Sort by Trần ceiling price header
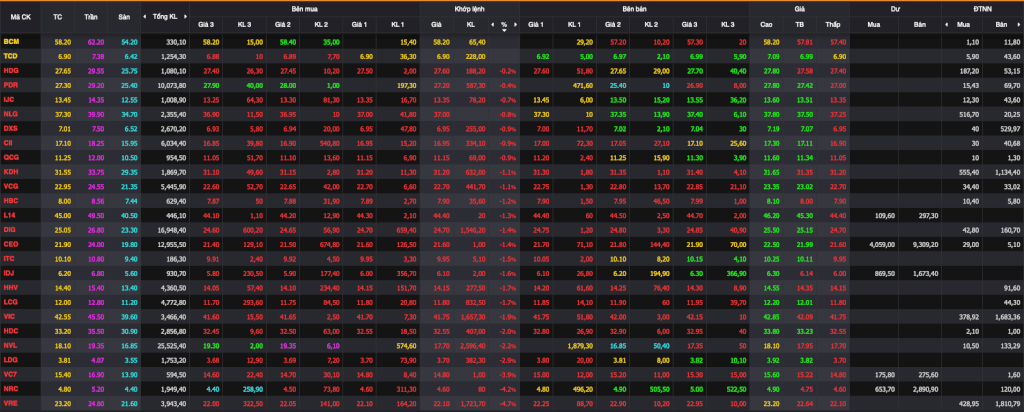 pyautogui.click(x=91, y=17)
